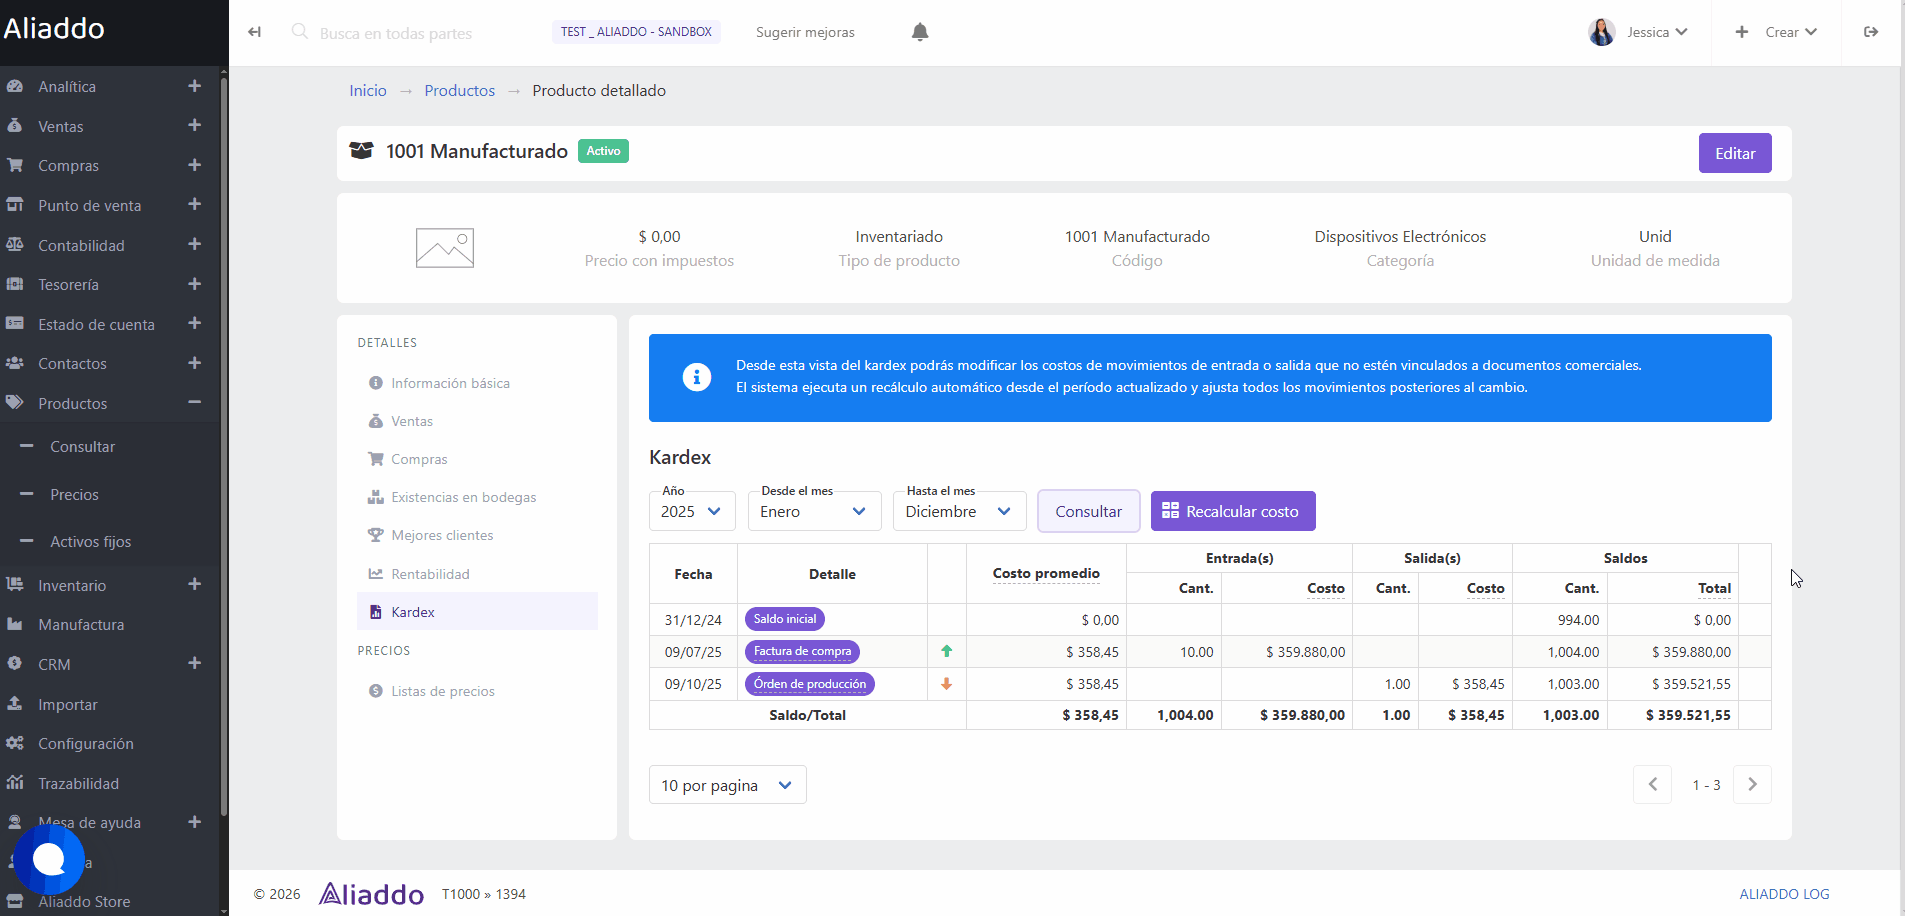Click the product image placeholder
Screen dimensions: 1905x916
445,248
